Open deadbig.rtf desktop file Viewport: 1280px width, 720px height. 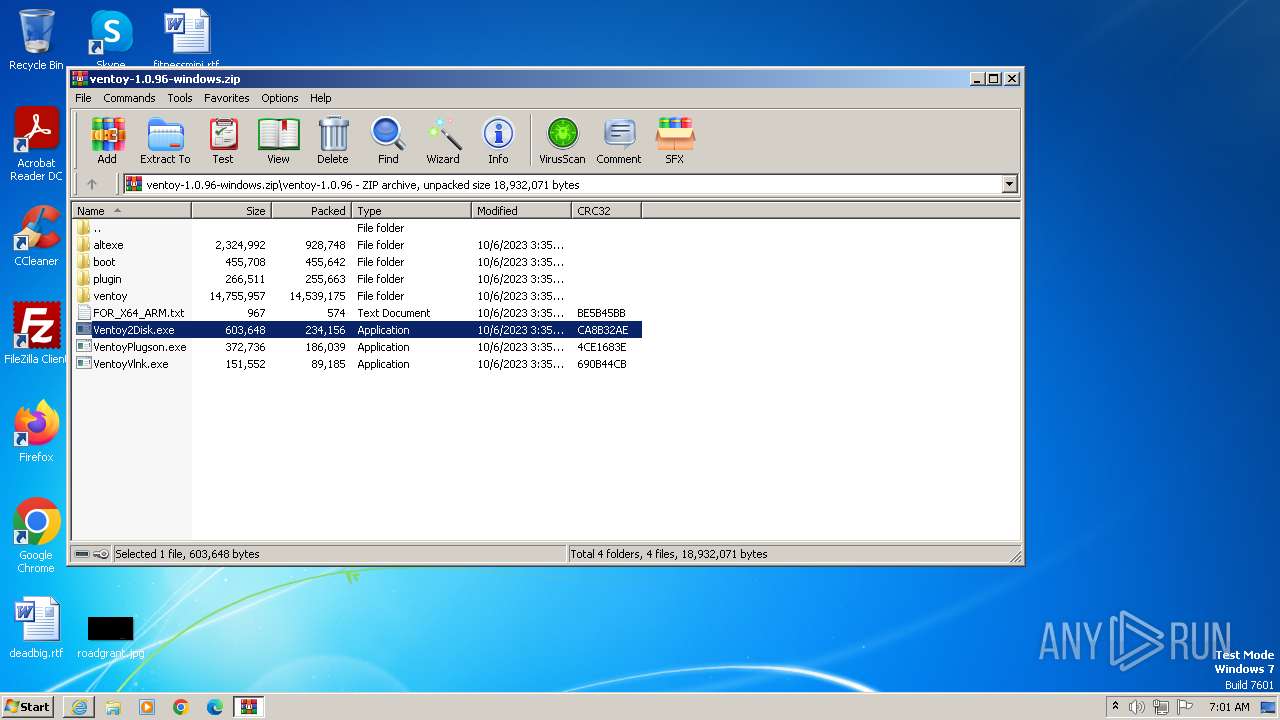point(36,628)
